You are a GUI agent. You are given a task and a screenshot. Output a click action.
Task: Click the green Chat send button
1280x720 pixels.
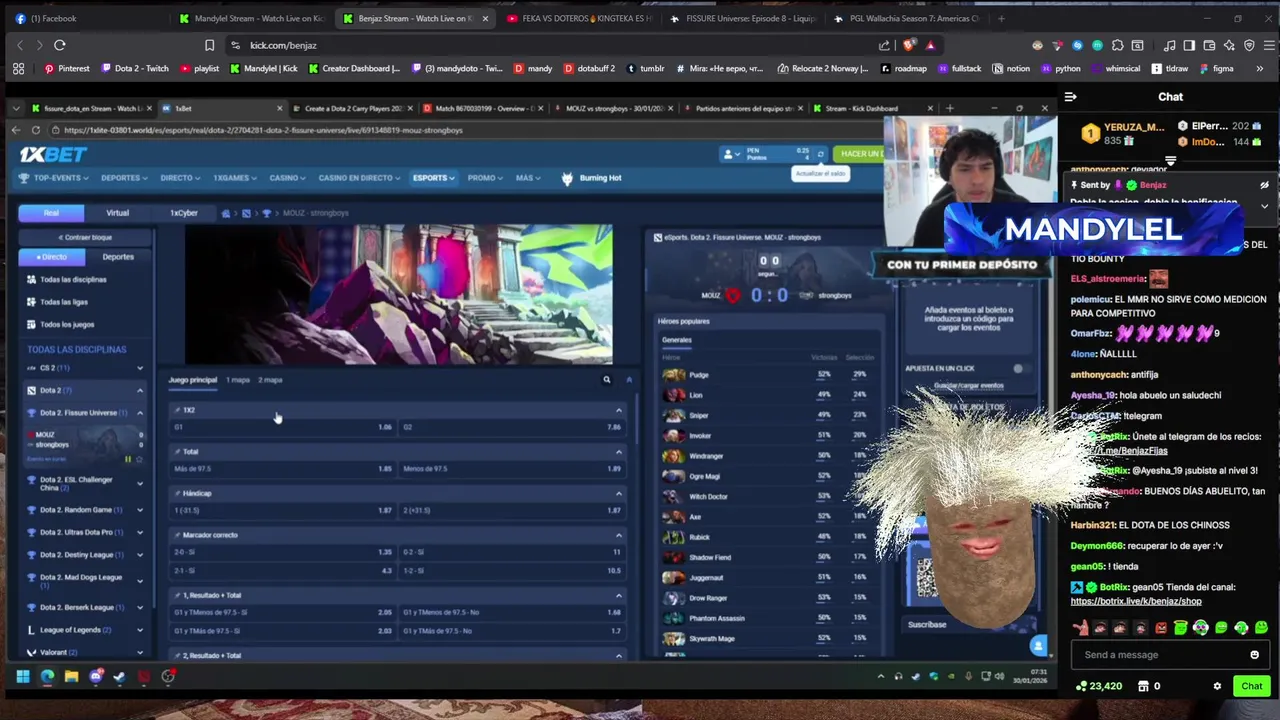[1252, 686]
